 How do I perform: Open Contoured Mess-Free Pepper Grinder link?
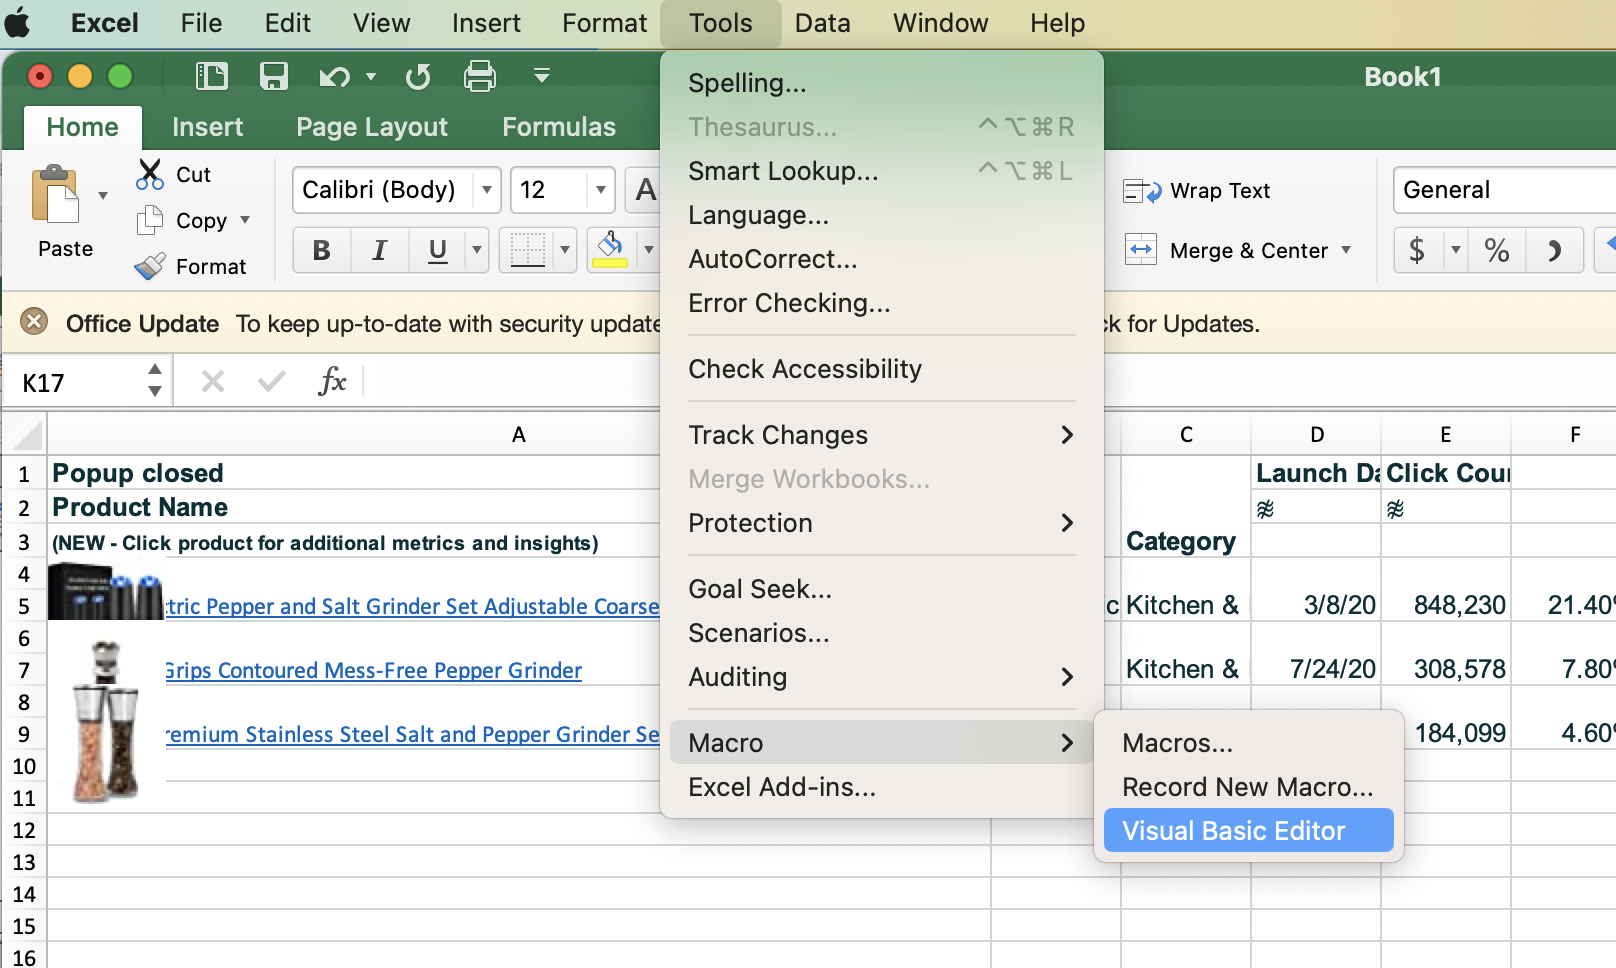pos(374,670)
